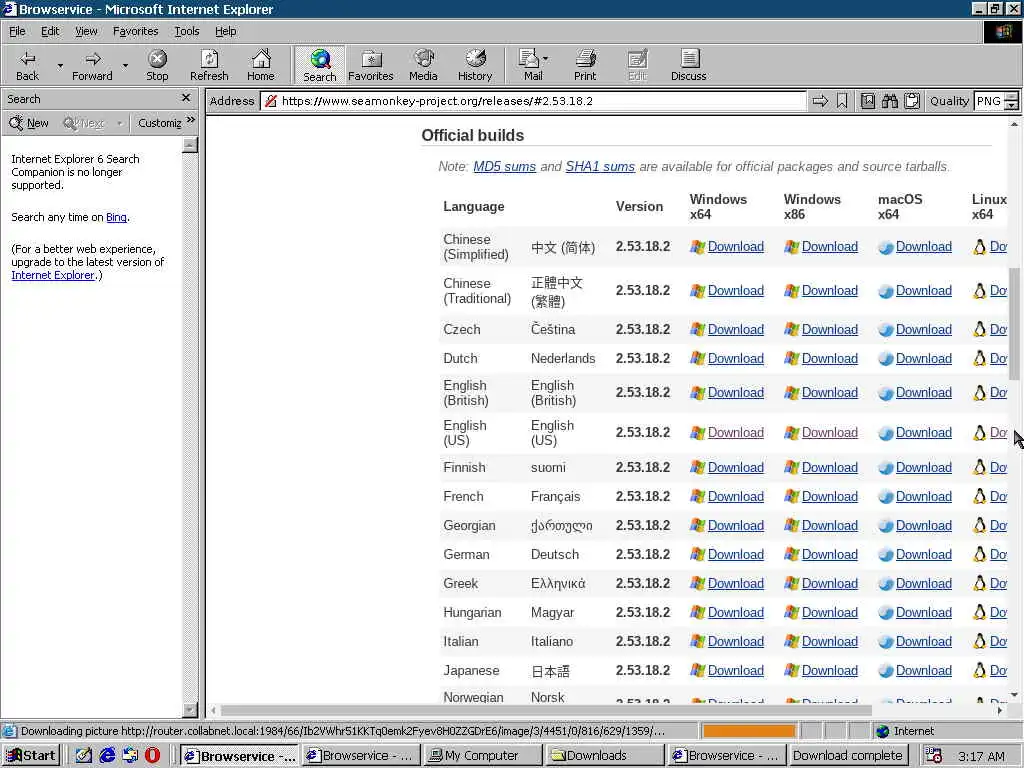The width and height of the screenshot is (1024, 768).
Task: Toggle the Search companion toolbar button
Action: tap(319, 65)
